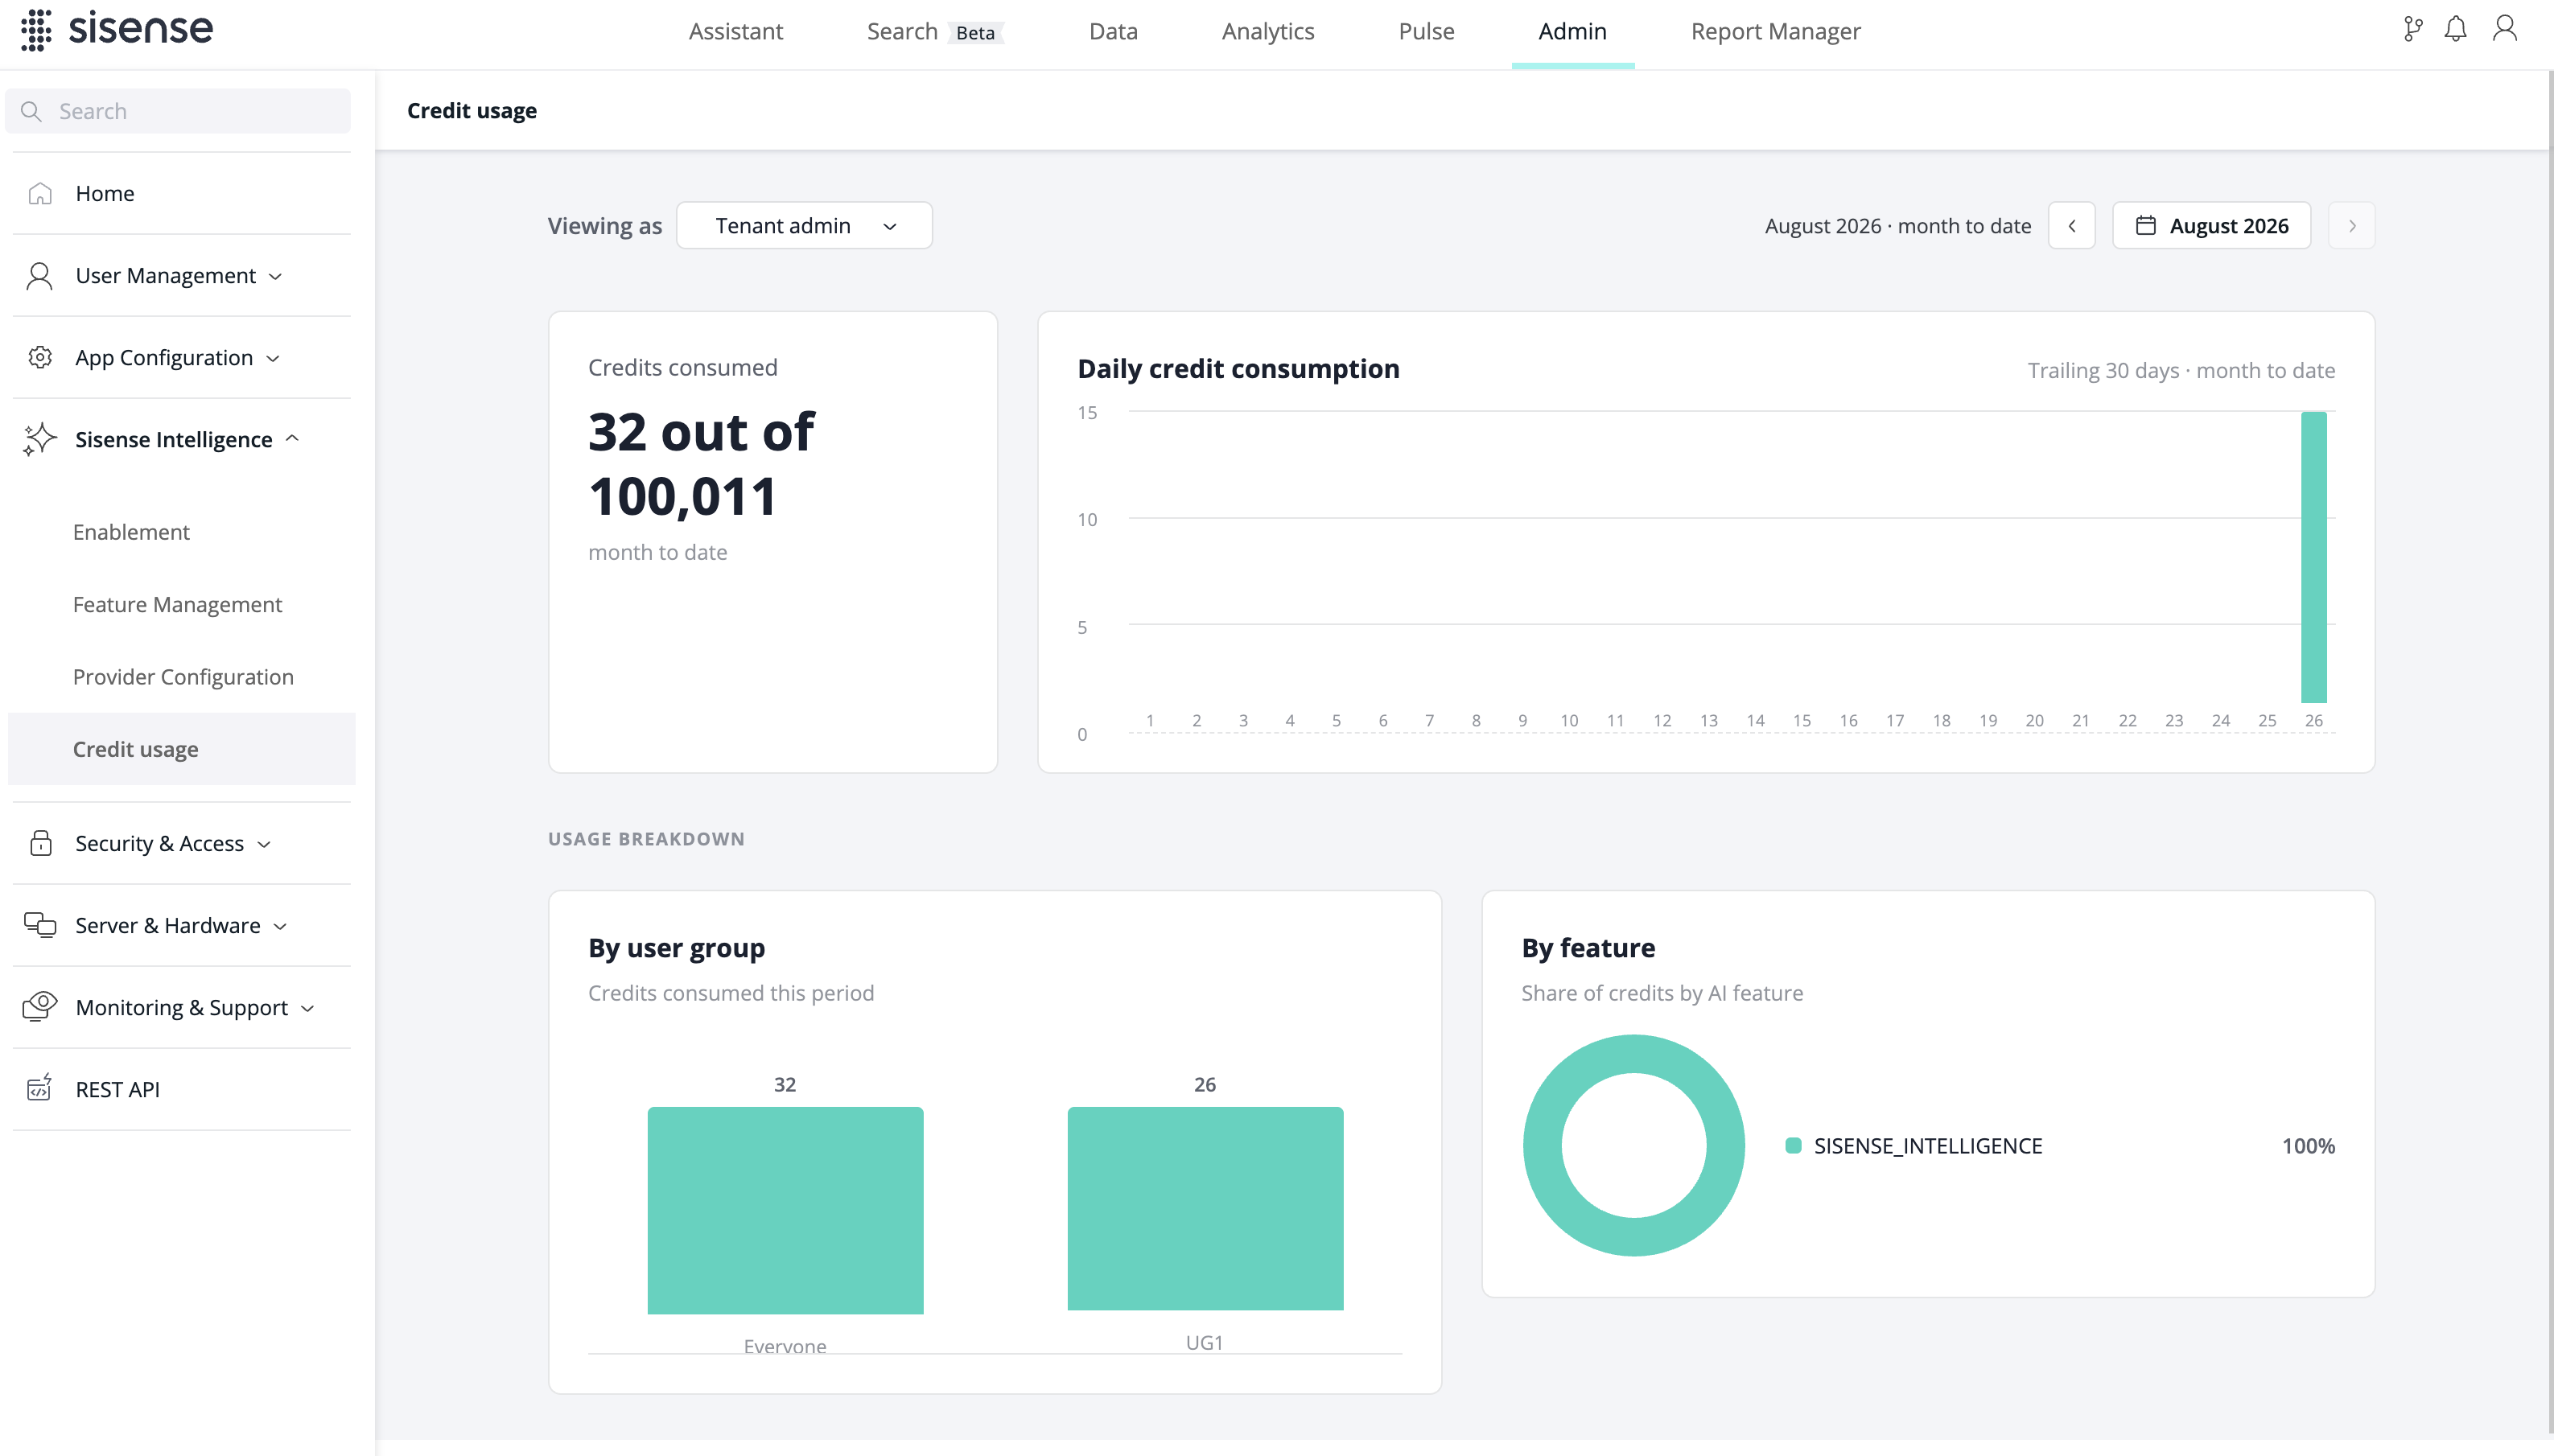
Task: Click the 'Trailing 30 days · month to date' text
Action: [x=2181, y=371]
